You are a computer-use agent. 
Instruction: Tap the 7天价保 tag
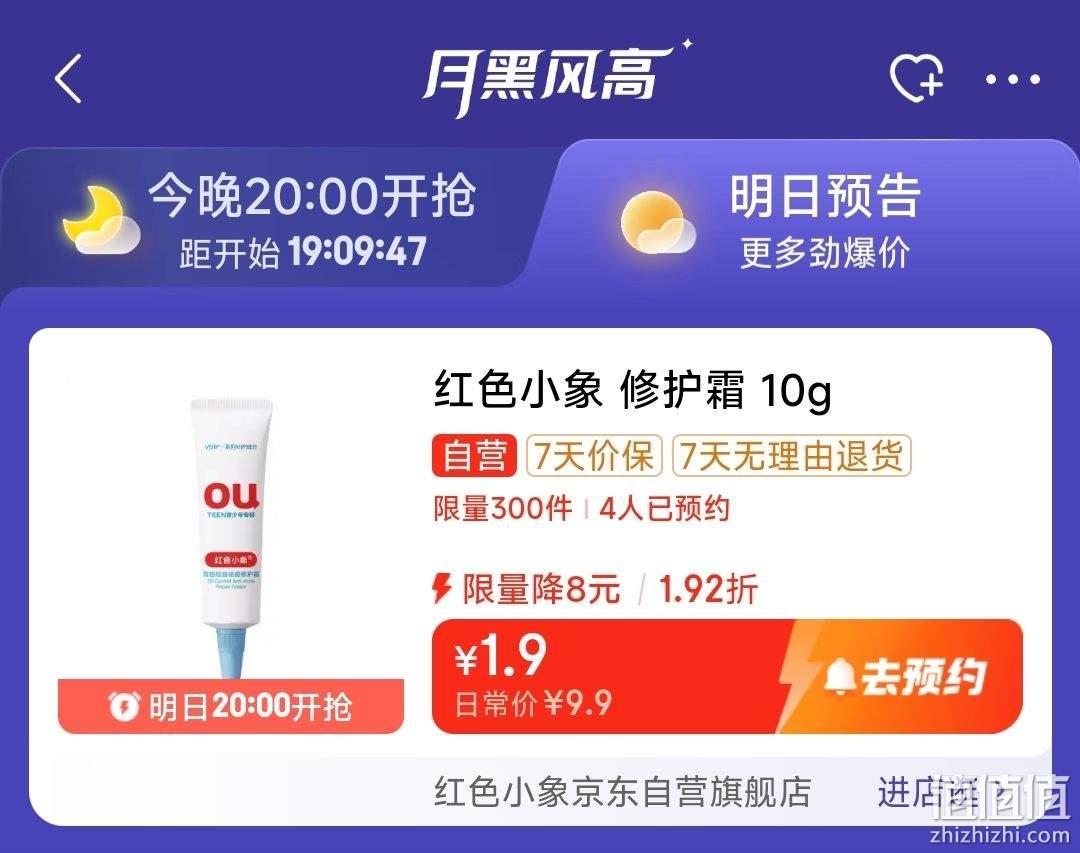[x=594, y=455]
